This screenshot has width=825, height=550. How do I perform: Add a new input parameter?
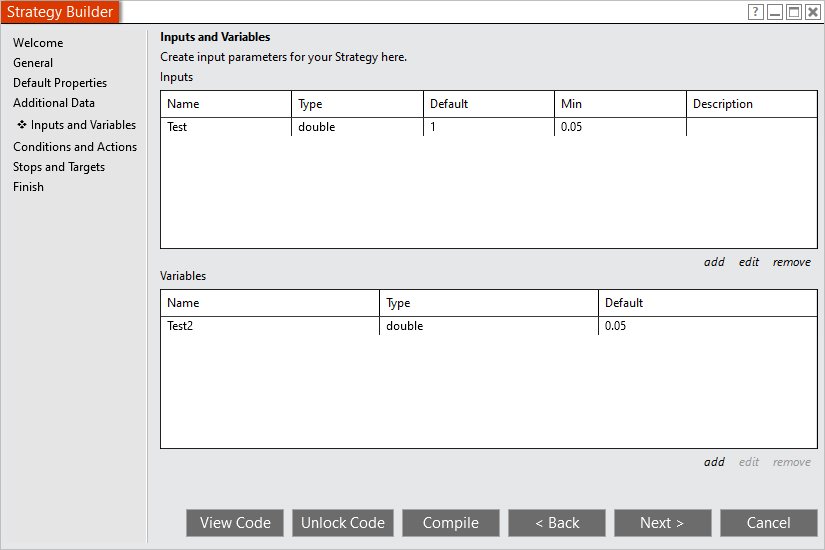pos(714,262)
